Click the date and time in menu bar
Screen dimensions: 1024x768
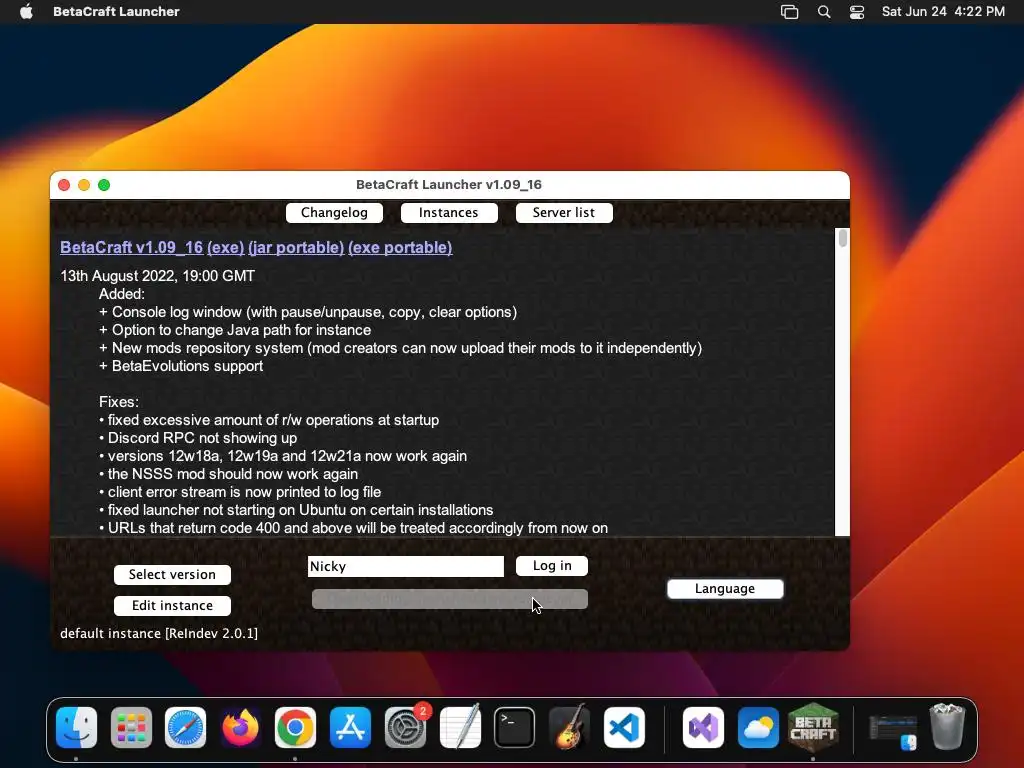pyautogui.click(x=943, y=11)
